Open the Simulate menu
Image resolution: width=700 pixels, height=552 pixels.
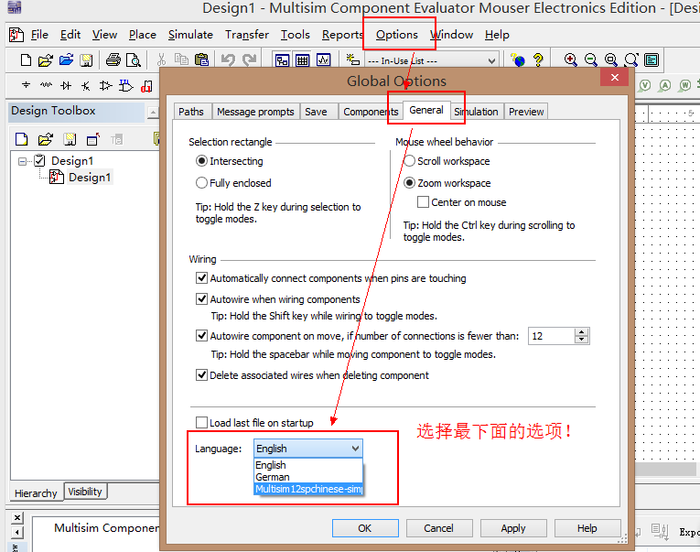pos(190,34)
